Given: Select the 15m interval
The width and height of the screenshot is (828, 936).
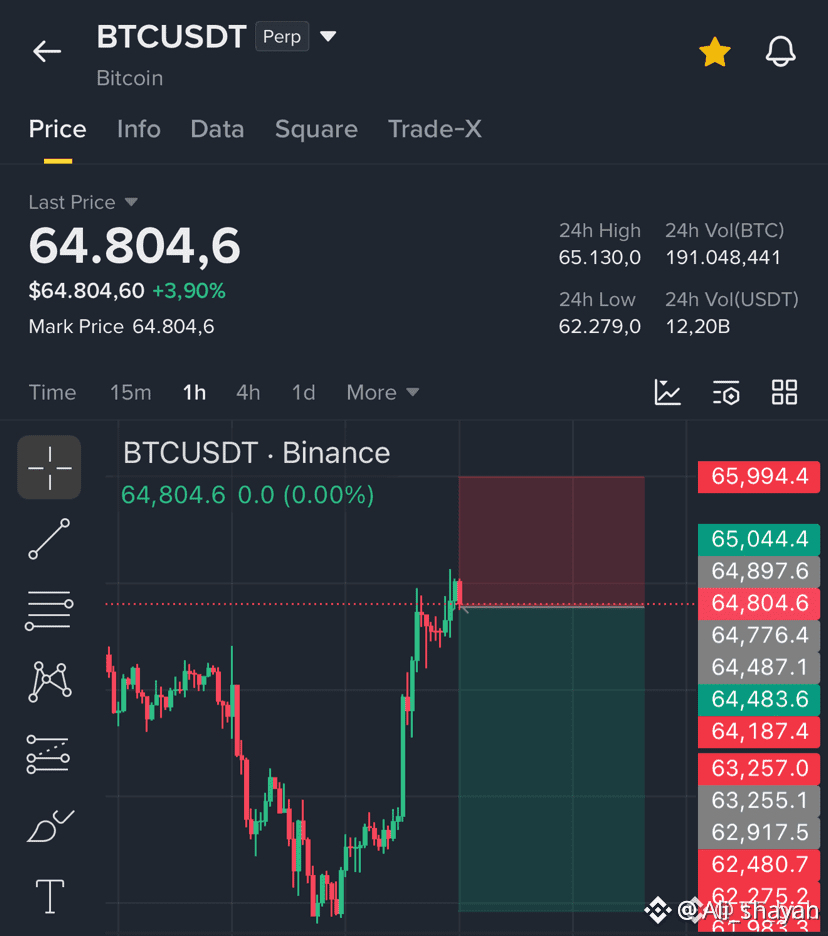Looking at the screenshot, I should [130, 392].
